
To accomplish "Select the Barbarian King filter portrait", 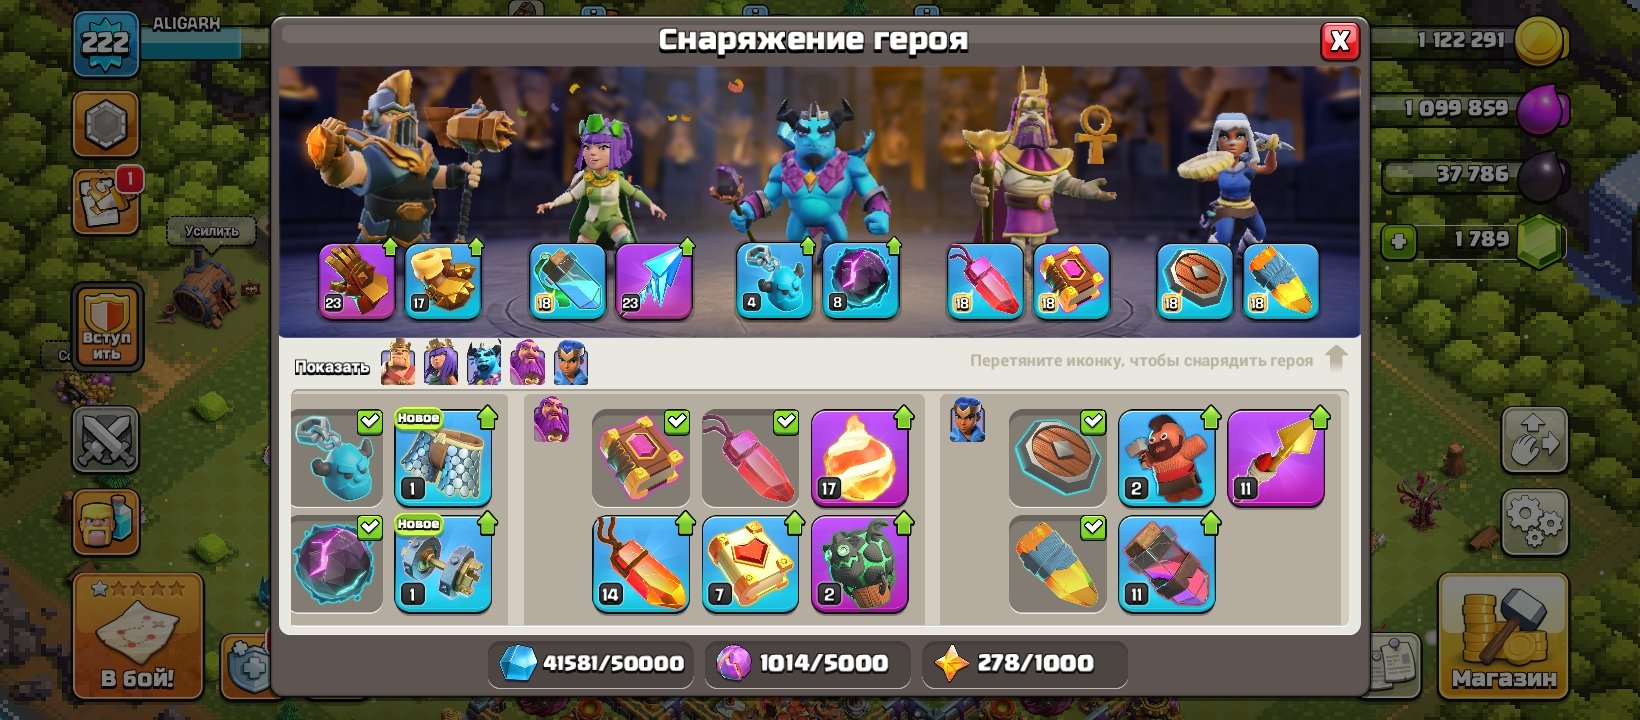I will pyautogui.click(x=398, y=363).
